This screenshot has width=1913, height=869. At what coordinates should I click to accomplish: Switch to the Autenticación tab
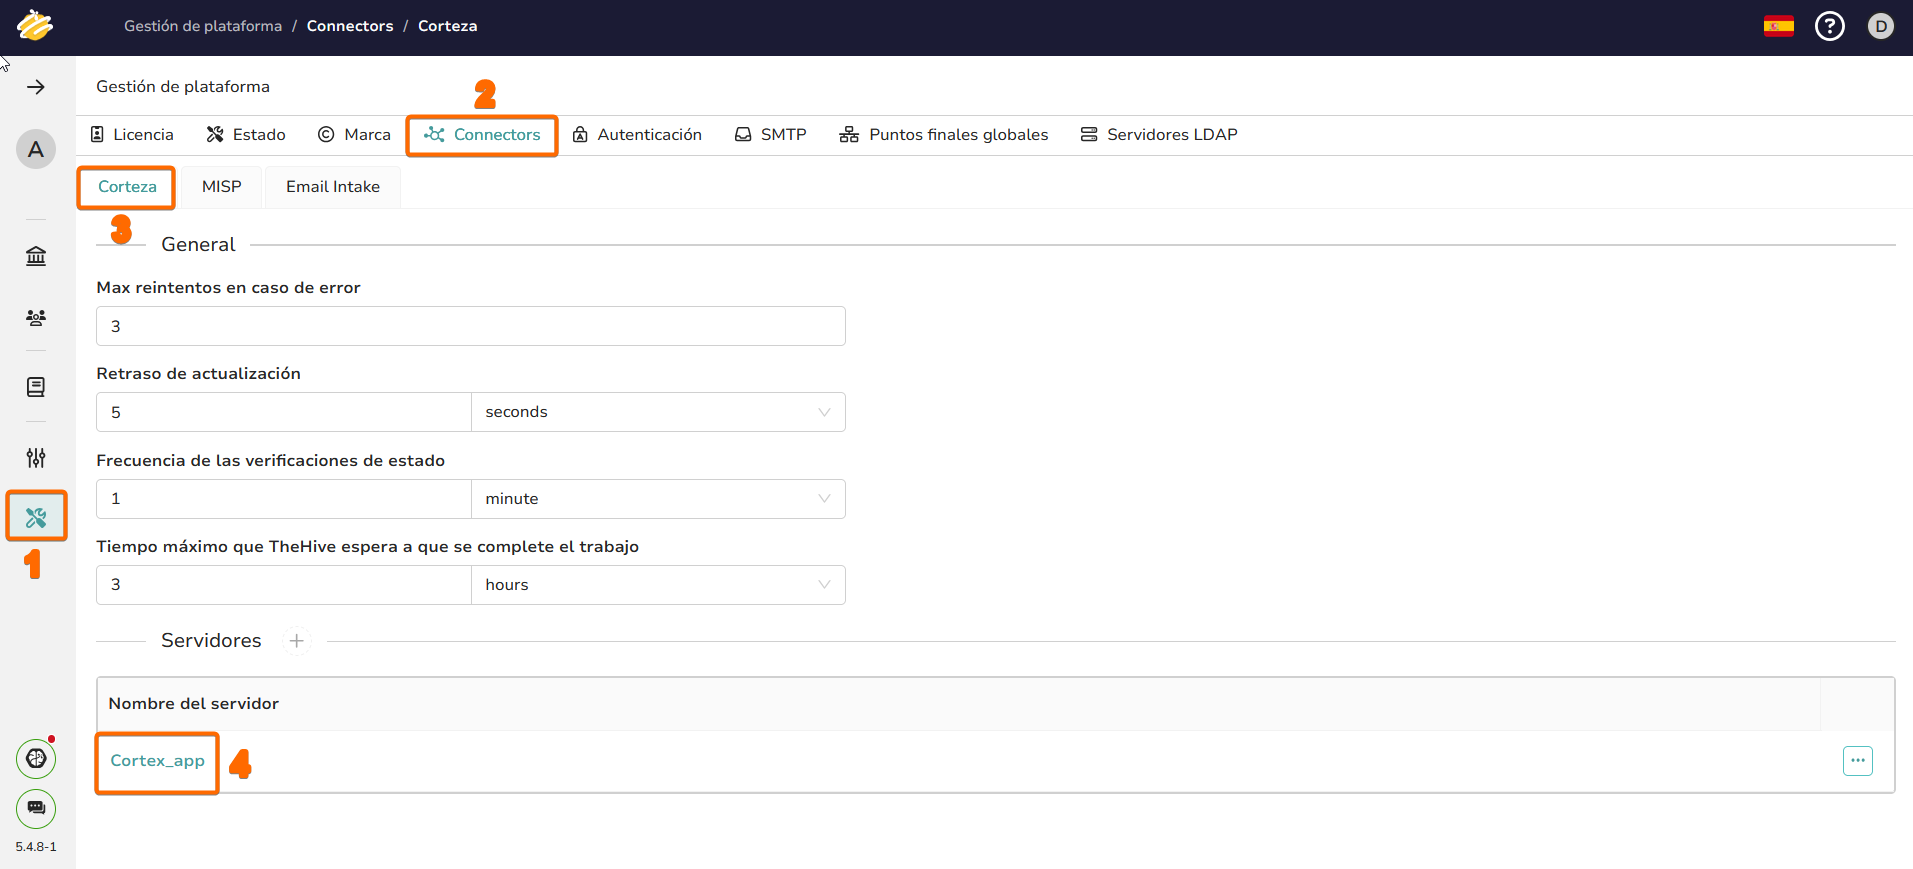tap(637, 135)
